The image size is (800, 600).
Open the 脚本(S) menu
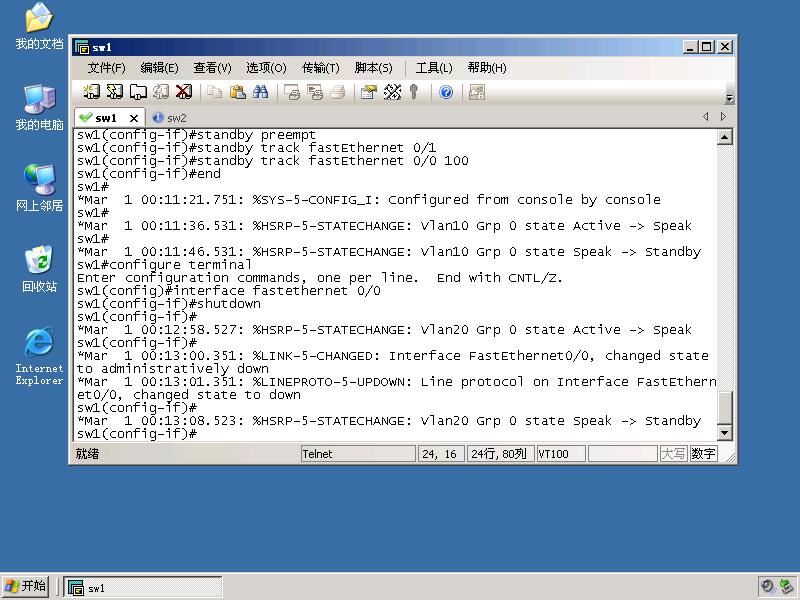(x=373, y=68)
